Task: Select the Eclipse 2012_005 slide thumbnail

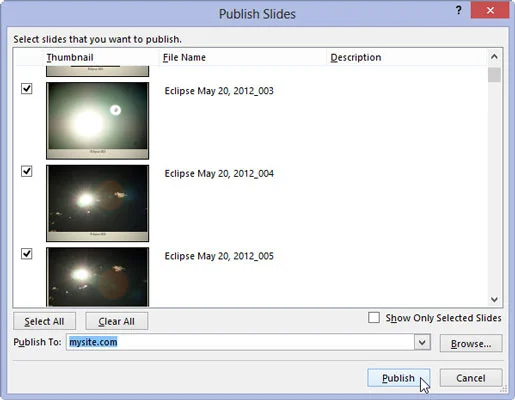Action: pyautogui.click(x=98, y=277)
